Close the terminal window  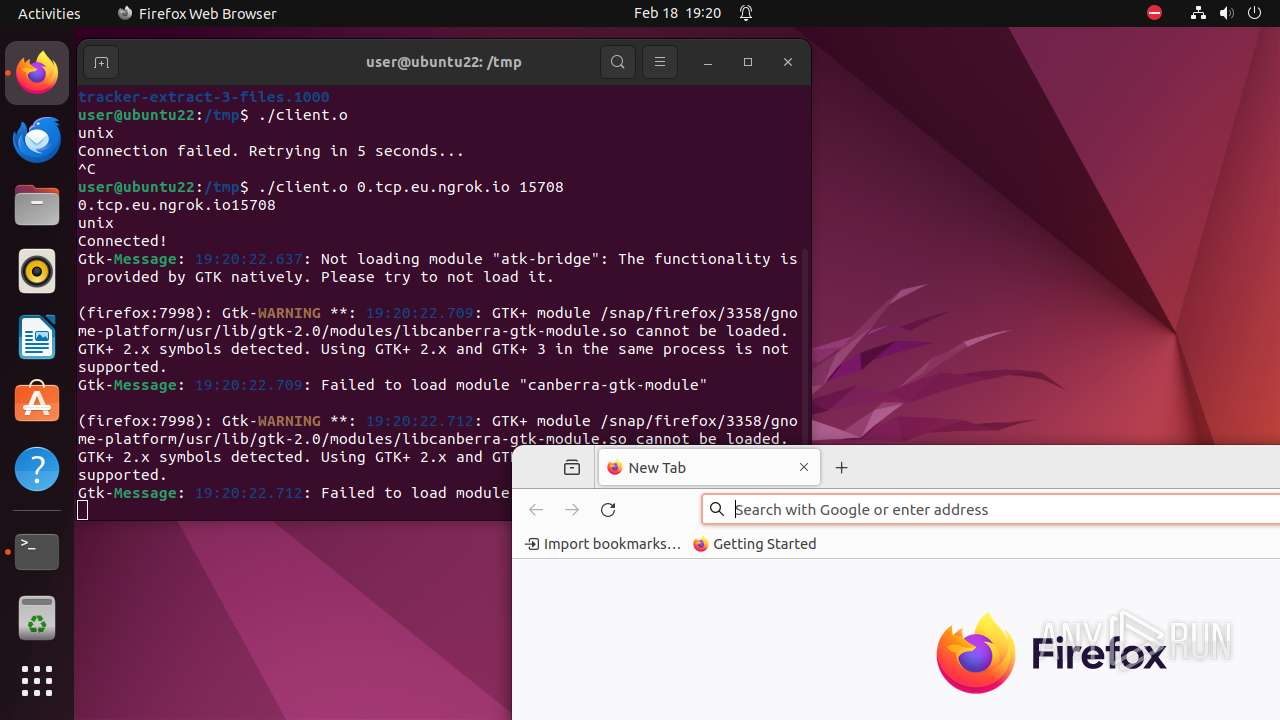(788, 62)
